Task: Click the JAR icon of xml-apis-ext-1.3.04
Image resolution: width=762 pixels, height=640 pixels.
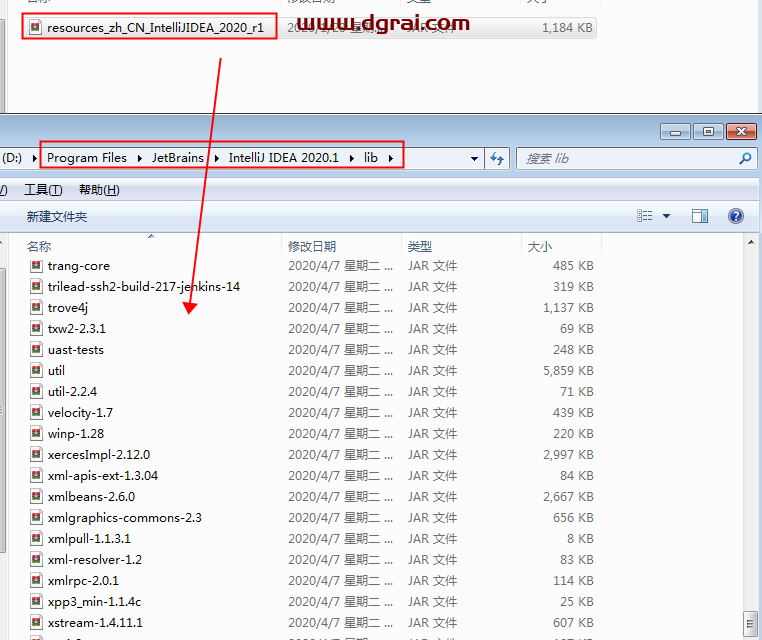Action: 36,475
